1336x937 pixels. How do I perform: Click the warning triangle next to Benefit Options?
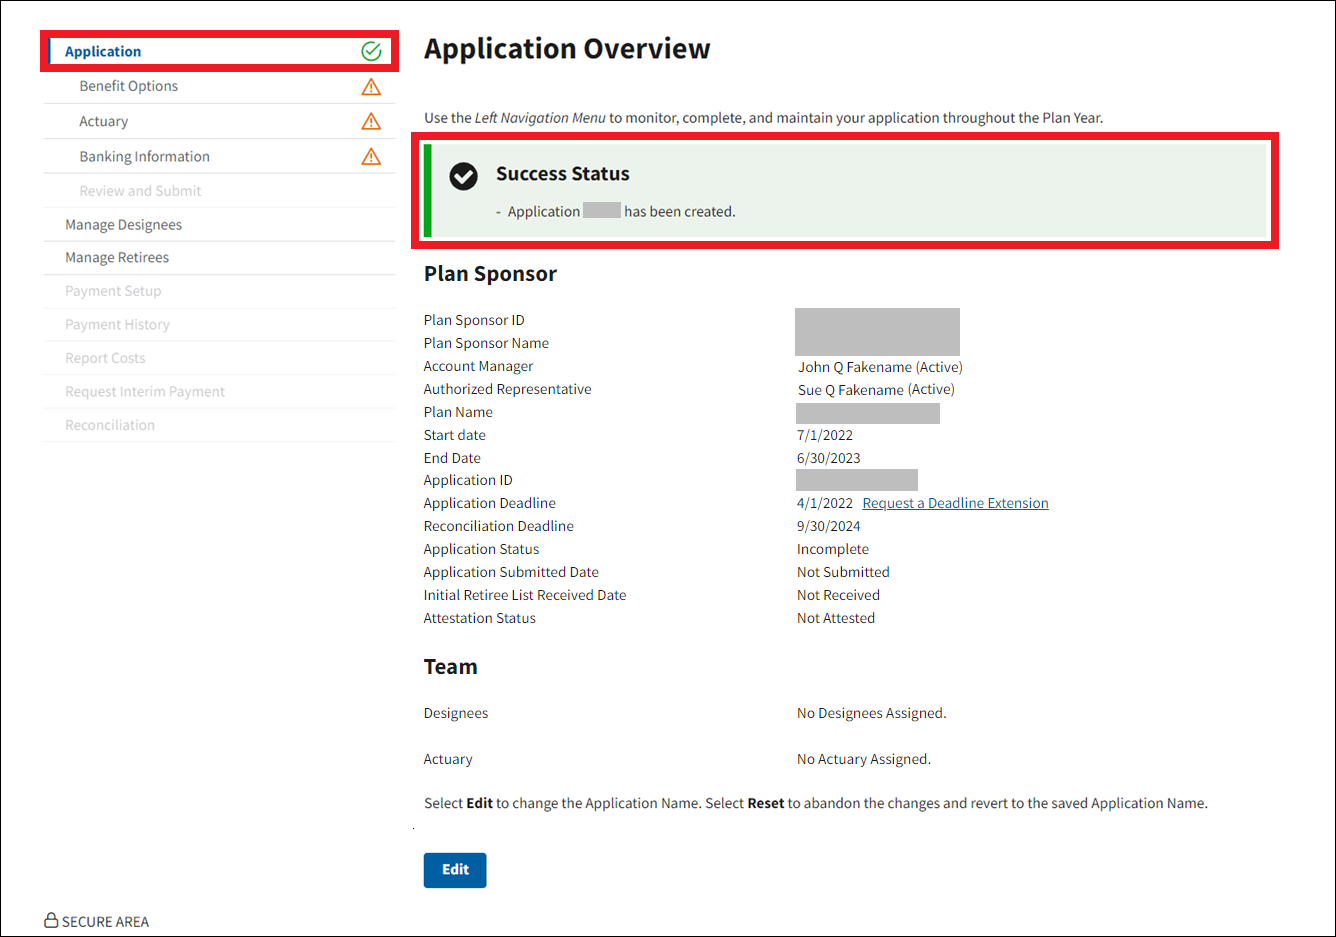coord(371,87)
